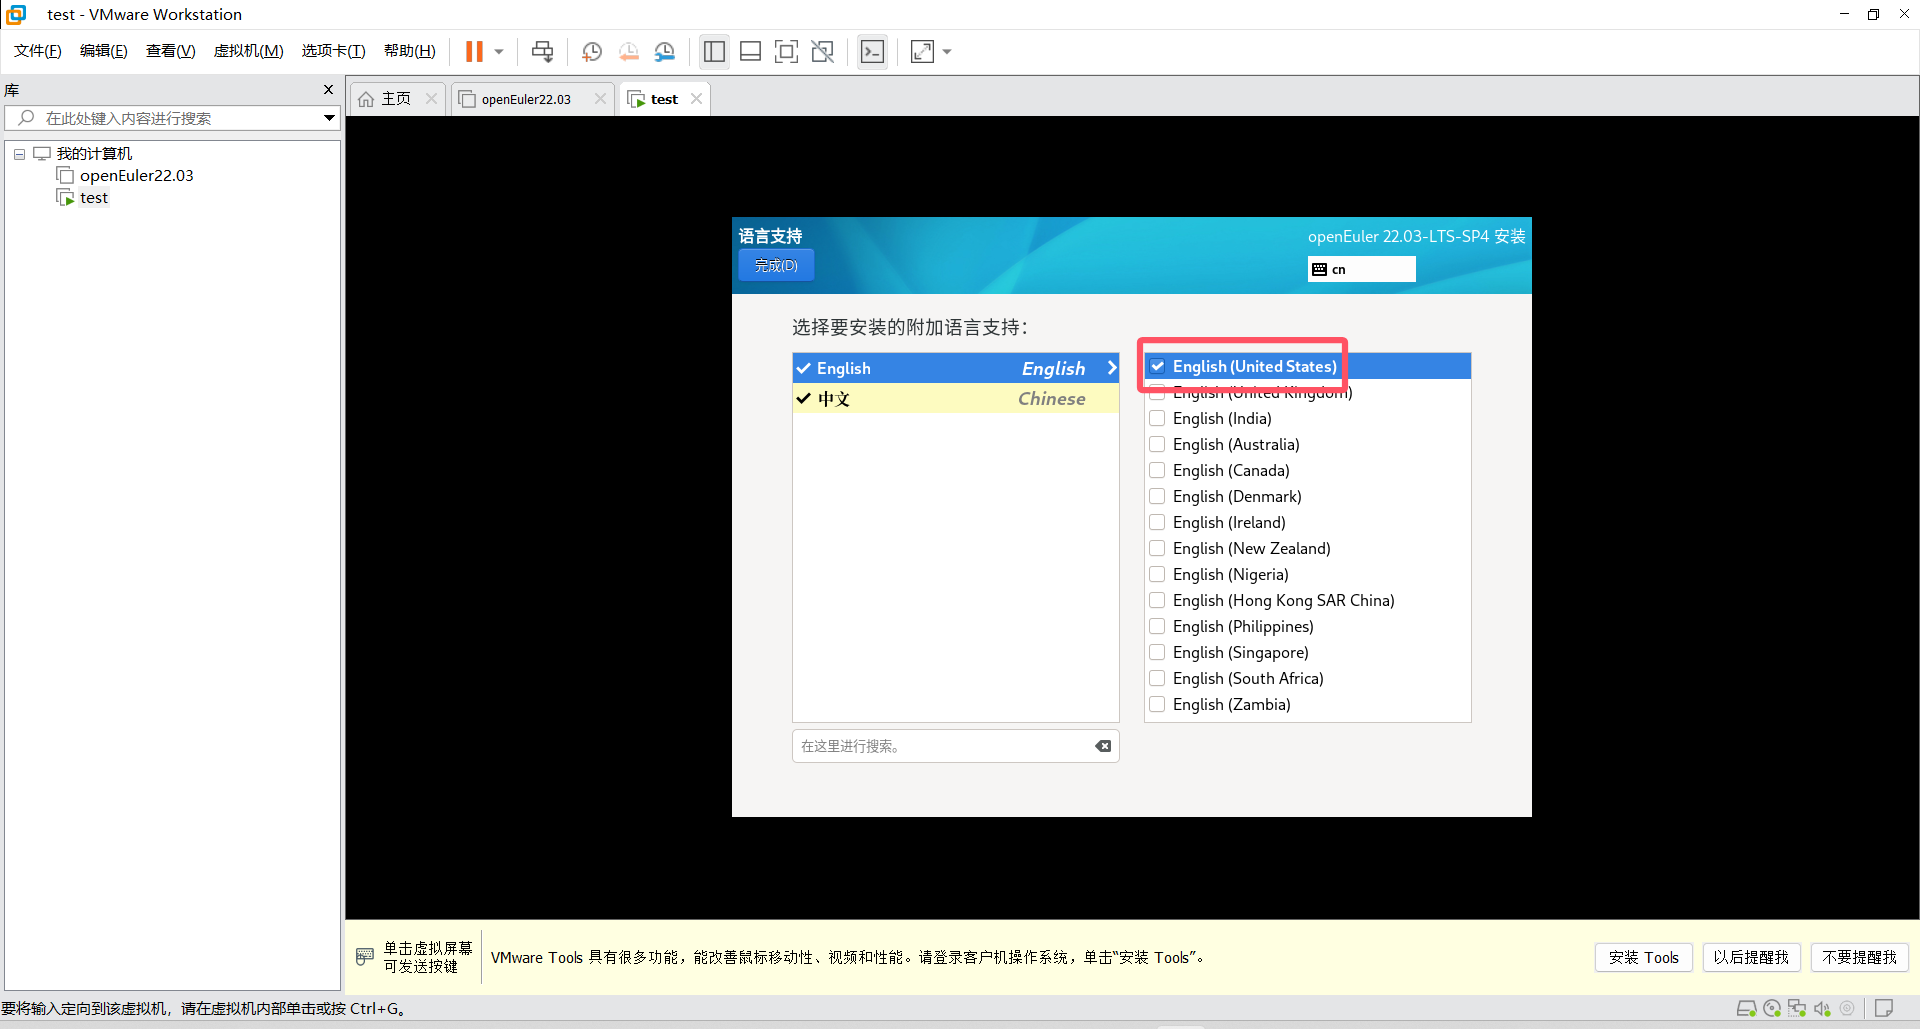Open the 文件(F) menu
This screenshot has width=1920, height=1029.
38,51
